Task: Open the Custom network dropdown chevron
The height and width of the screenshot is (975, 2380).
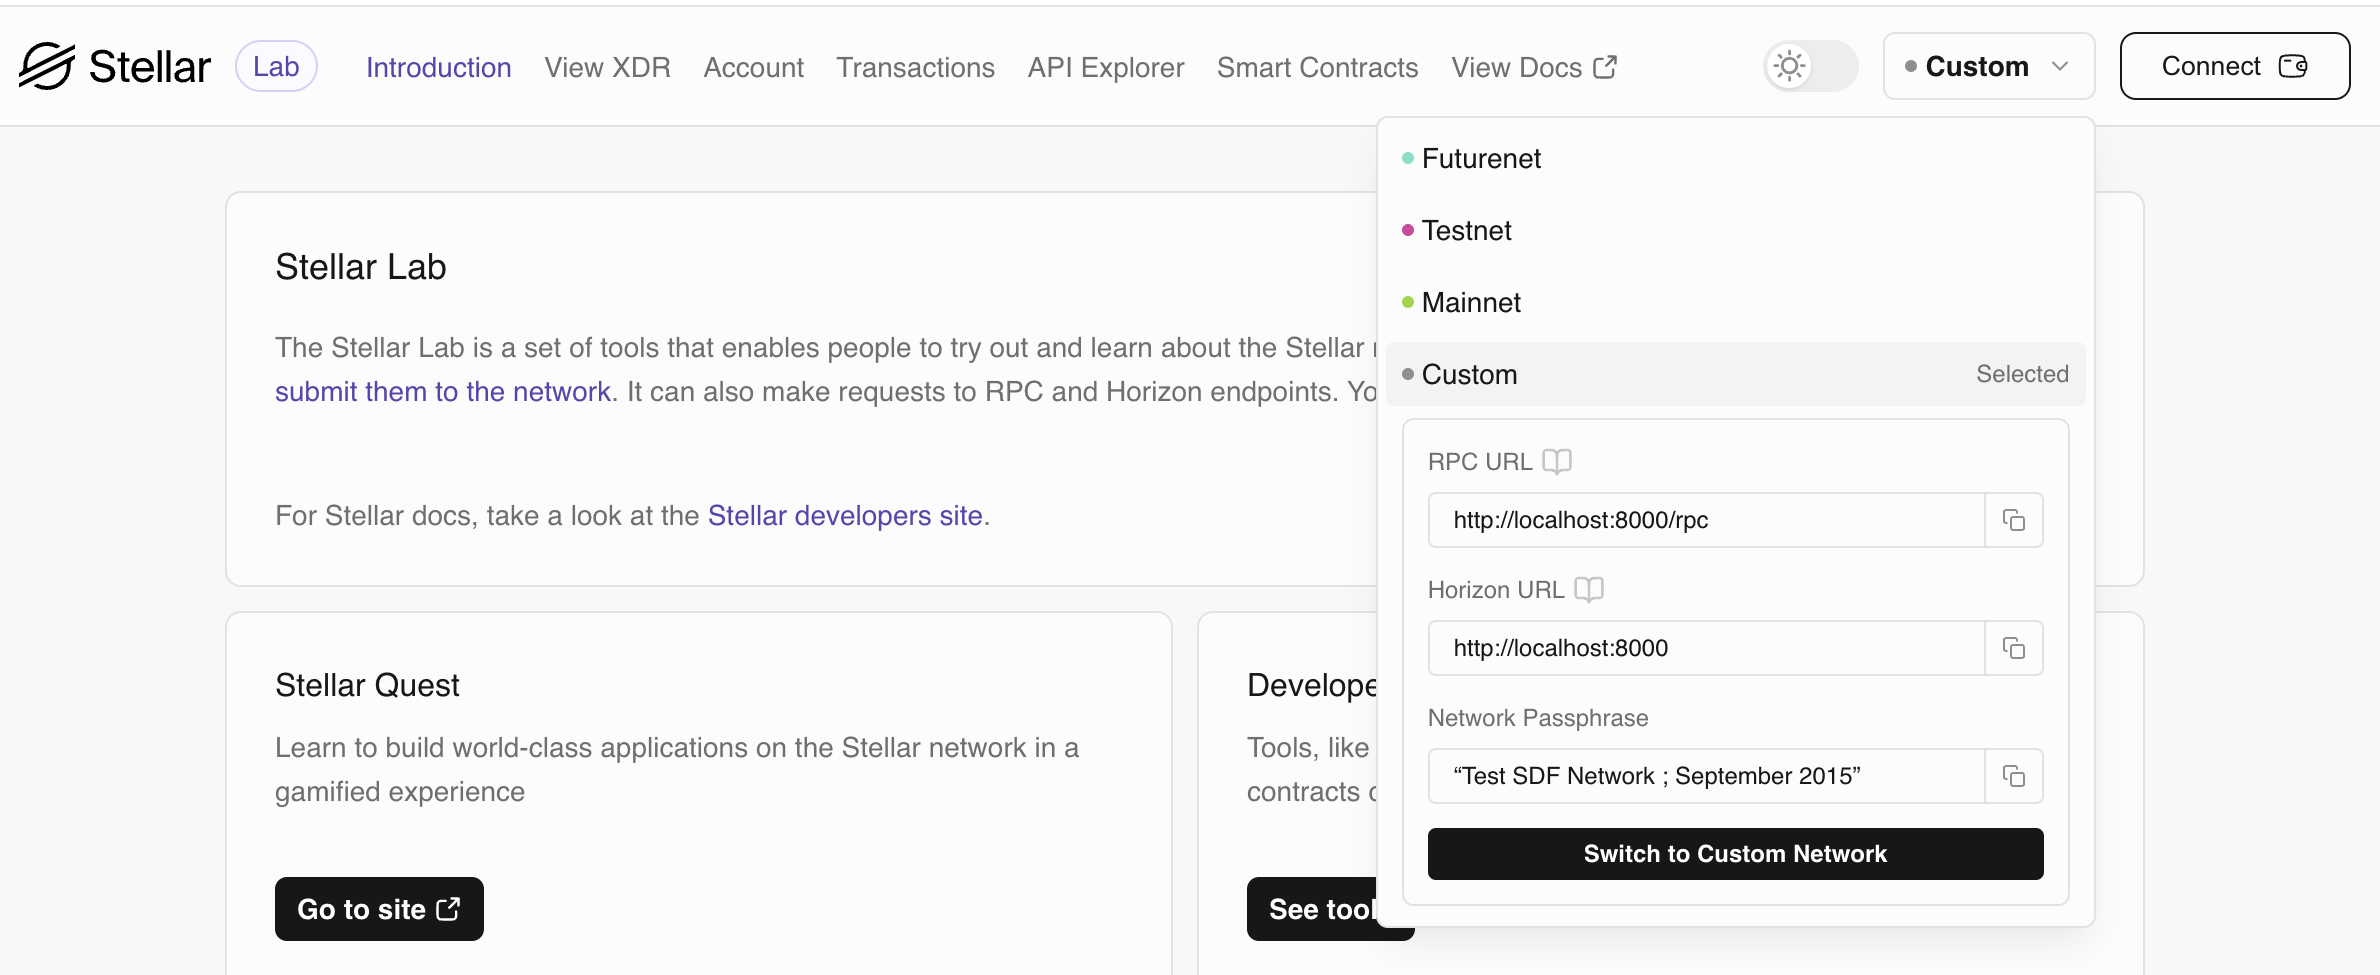Action: [2060, 66]
